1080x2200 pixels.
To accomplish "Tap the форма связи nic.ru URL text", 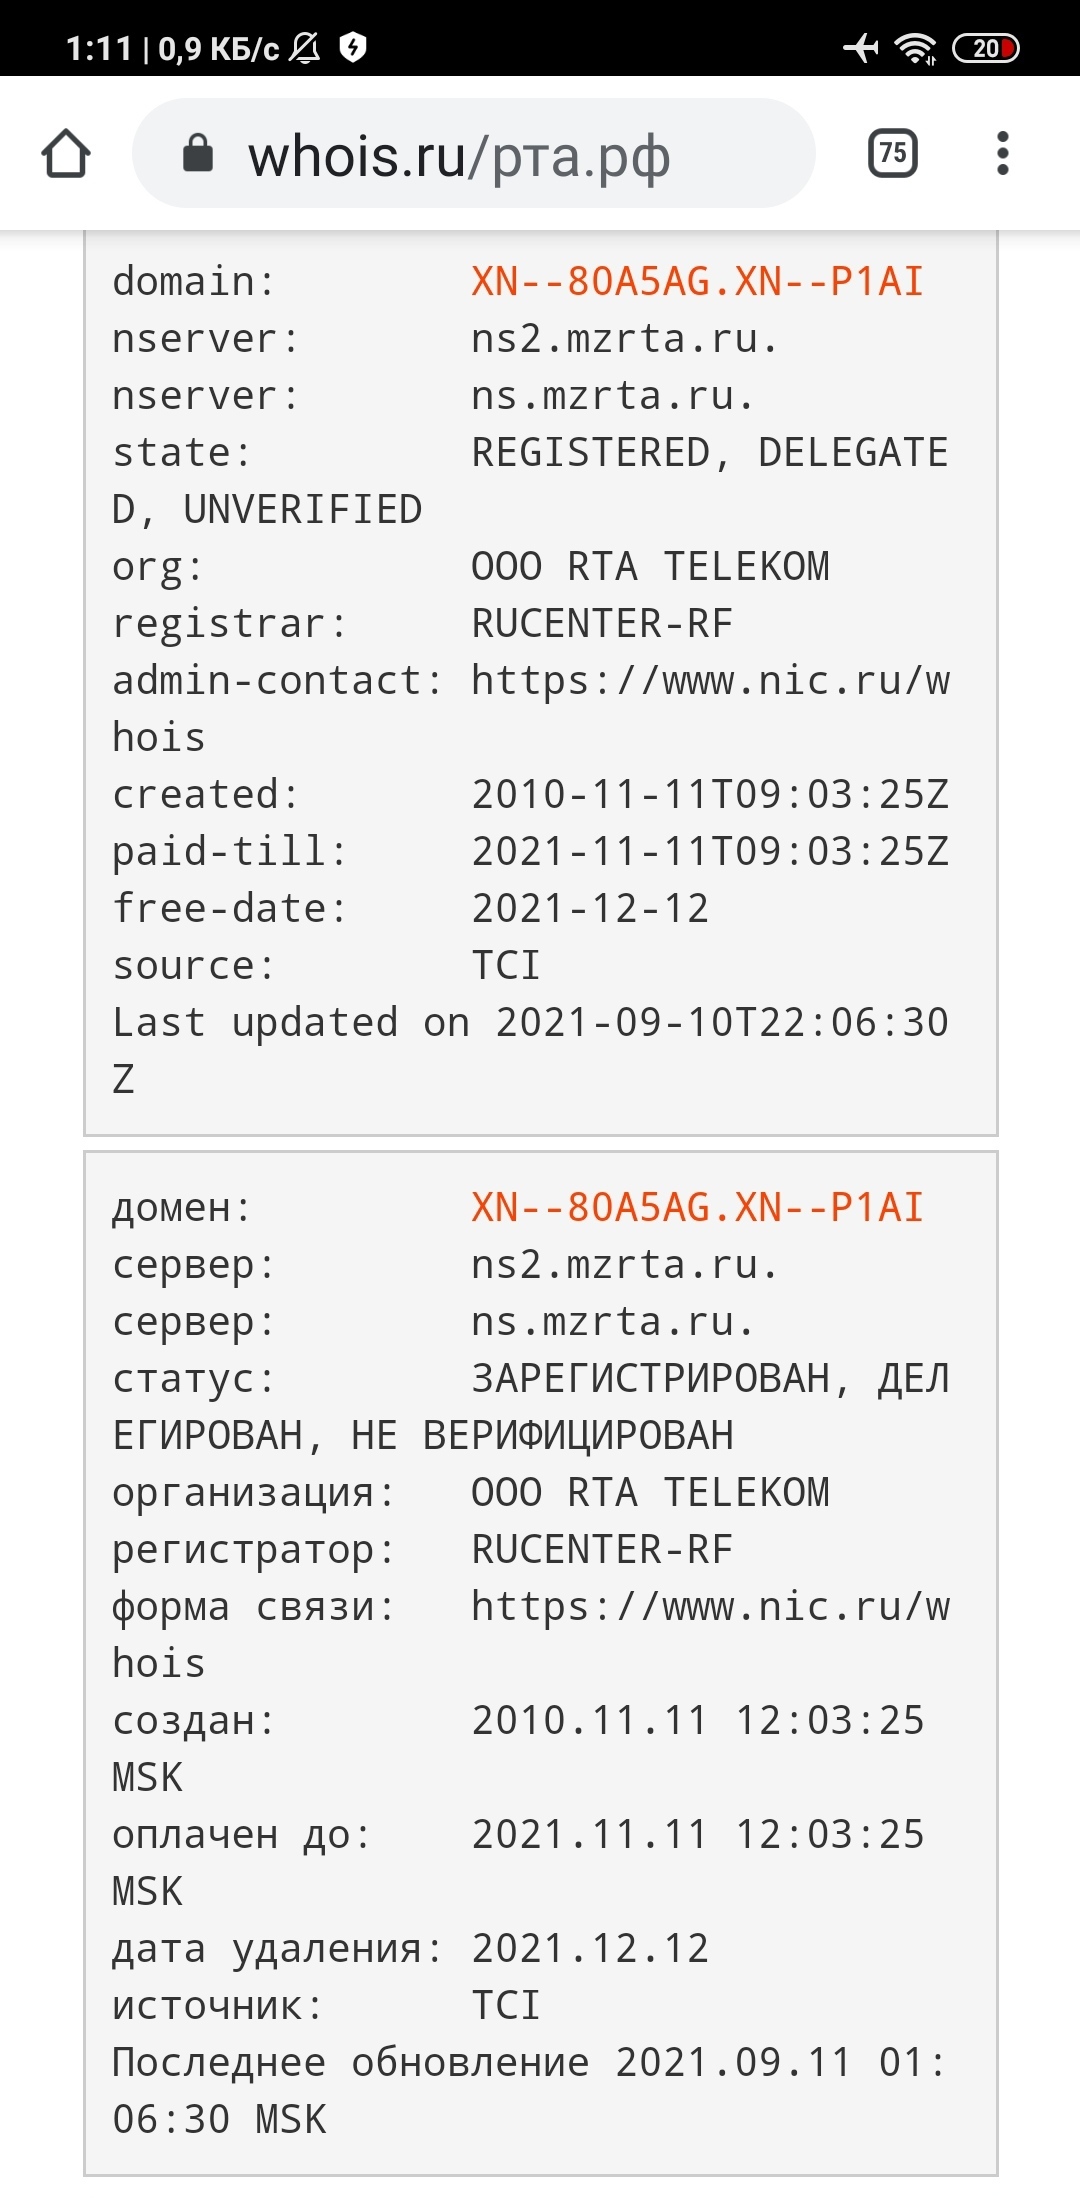I will click(x=710, y=1607).
